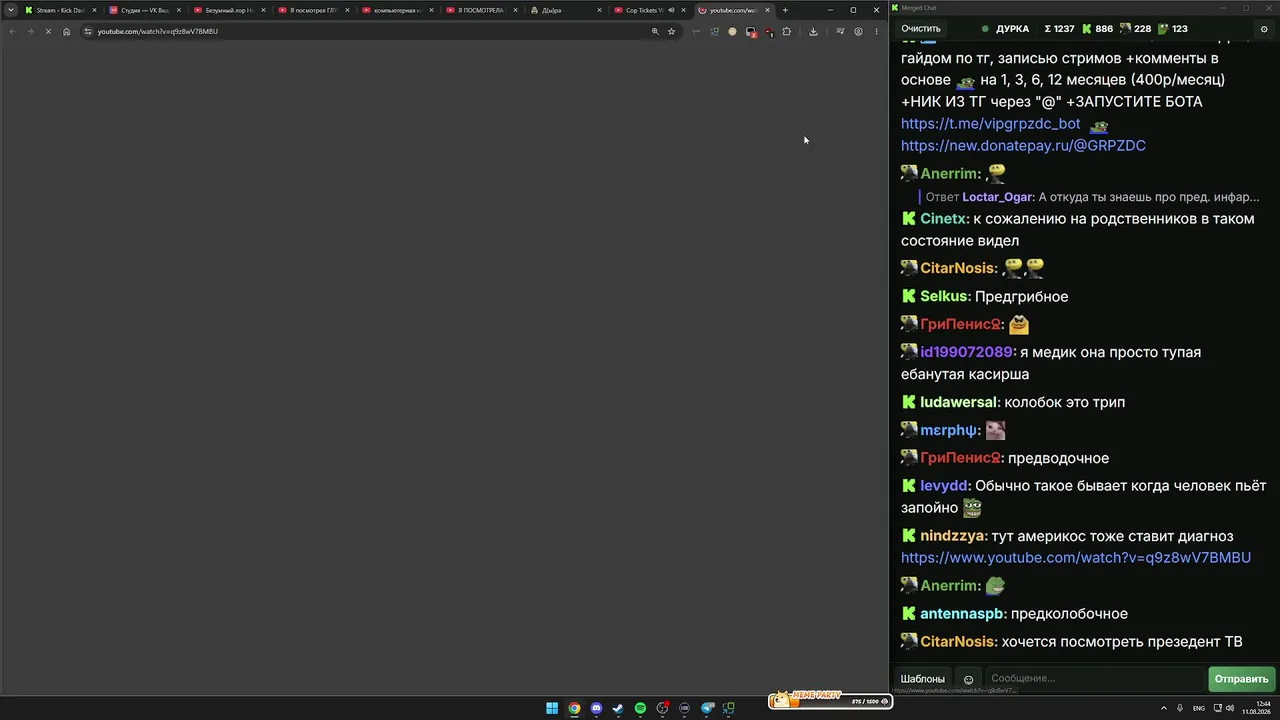Viewport: 1280px width, 720px height.
Task: Open Chrome from the taskbar
Action: click(574, 709)
